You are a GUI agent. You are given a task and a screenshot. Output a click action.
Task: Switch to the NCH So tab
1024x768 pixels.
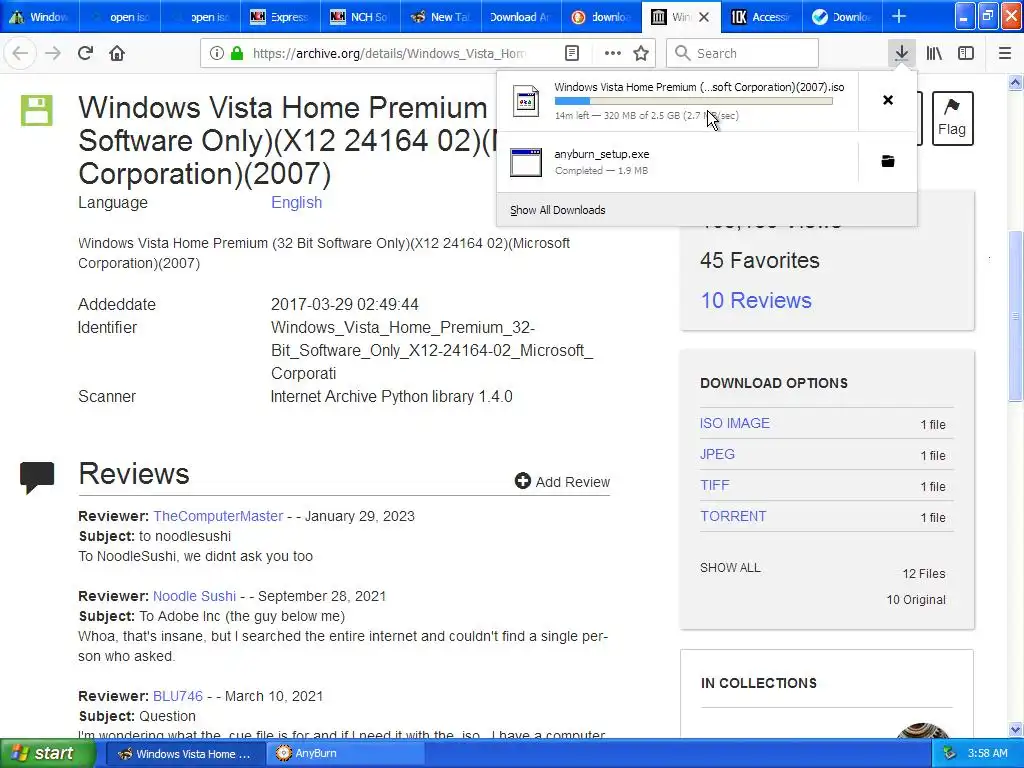coord(360,17)
